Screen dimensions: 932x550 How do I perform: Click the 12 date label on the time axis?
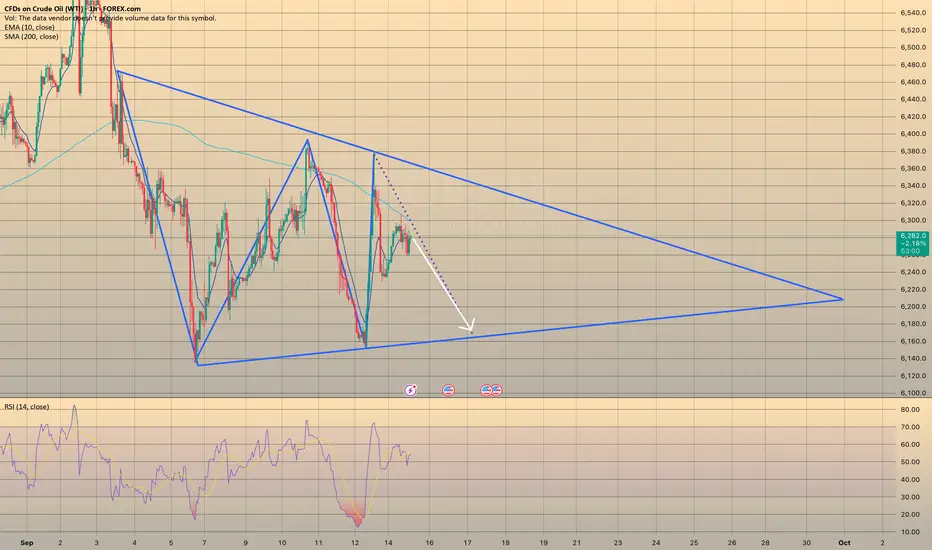click(355, 543)
